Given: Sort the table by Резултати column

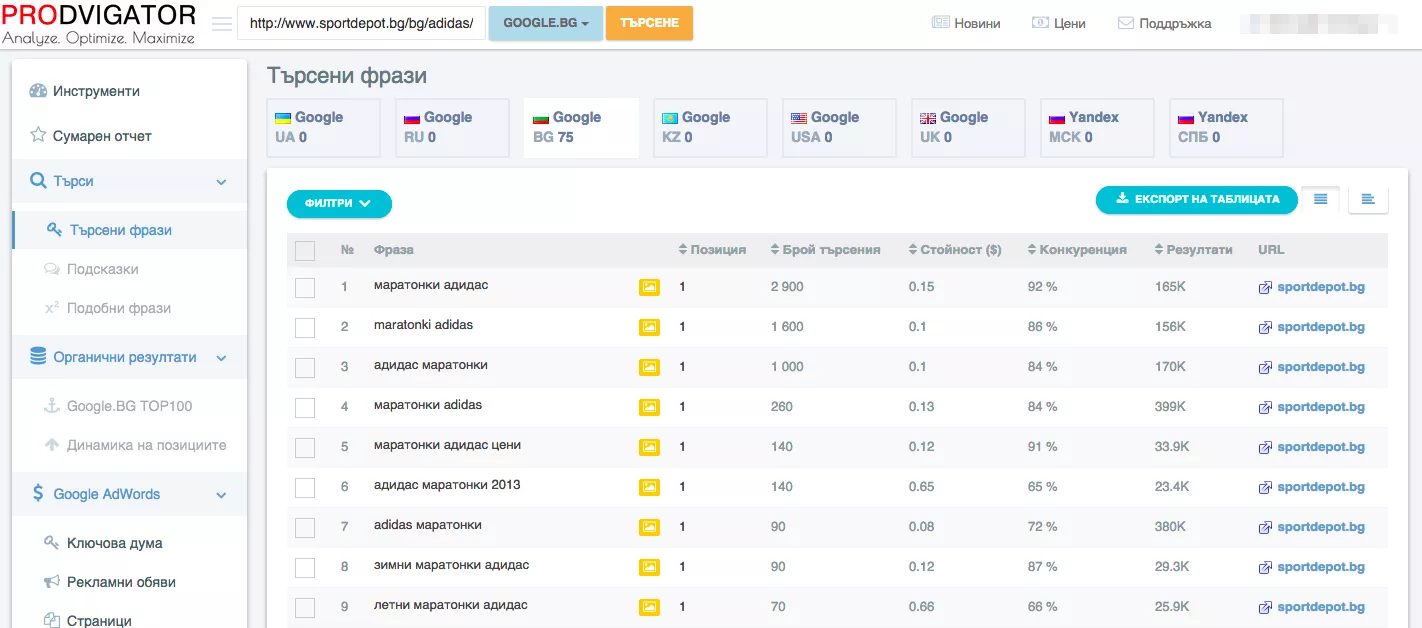Looking at the screenshot, I should pyautogui.click(x=1193, y=250).
